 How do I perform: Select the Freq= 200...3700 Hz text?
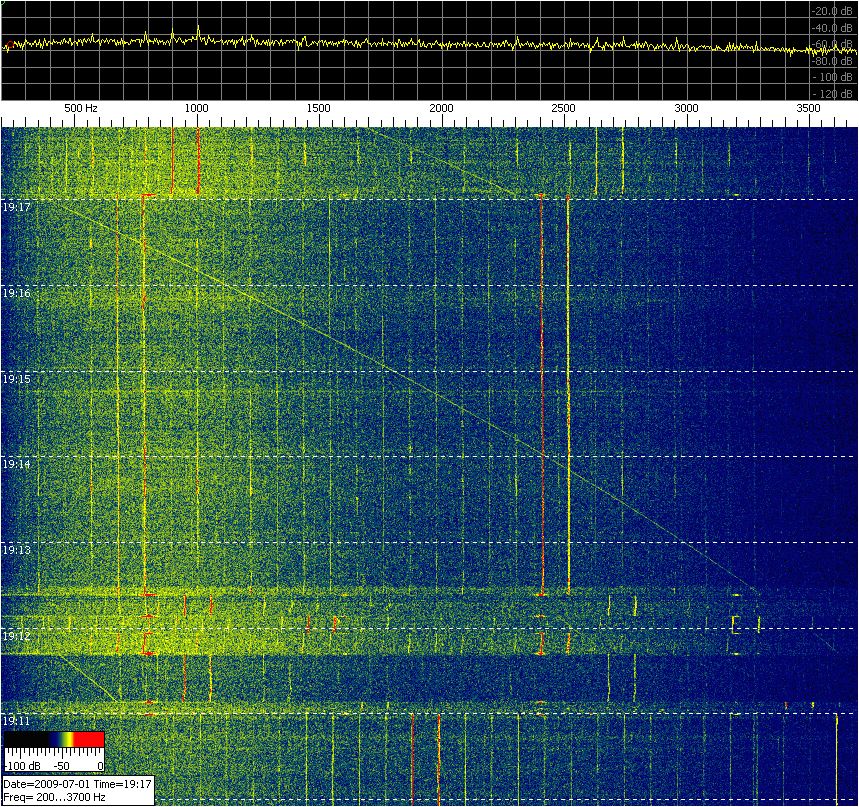coord(55,798)
